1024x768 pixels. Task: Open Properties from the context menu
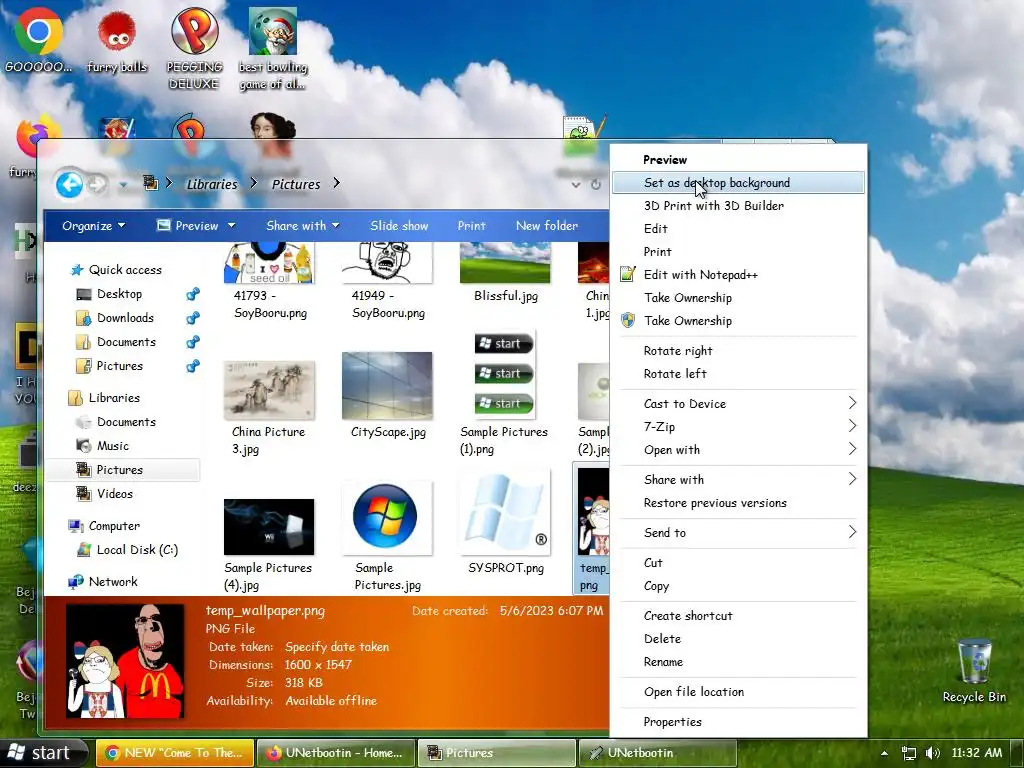[x=738, y=722]
